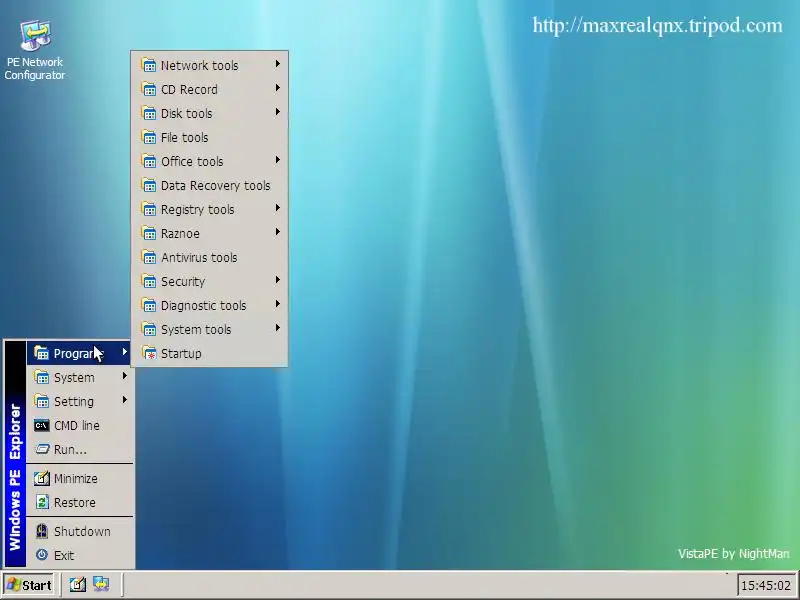The image size is (800, 600).
Task: Click the CMD line console icon
Action: 41,425
